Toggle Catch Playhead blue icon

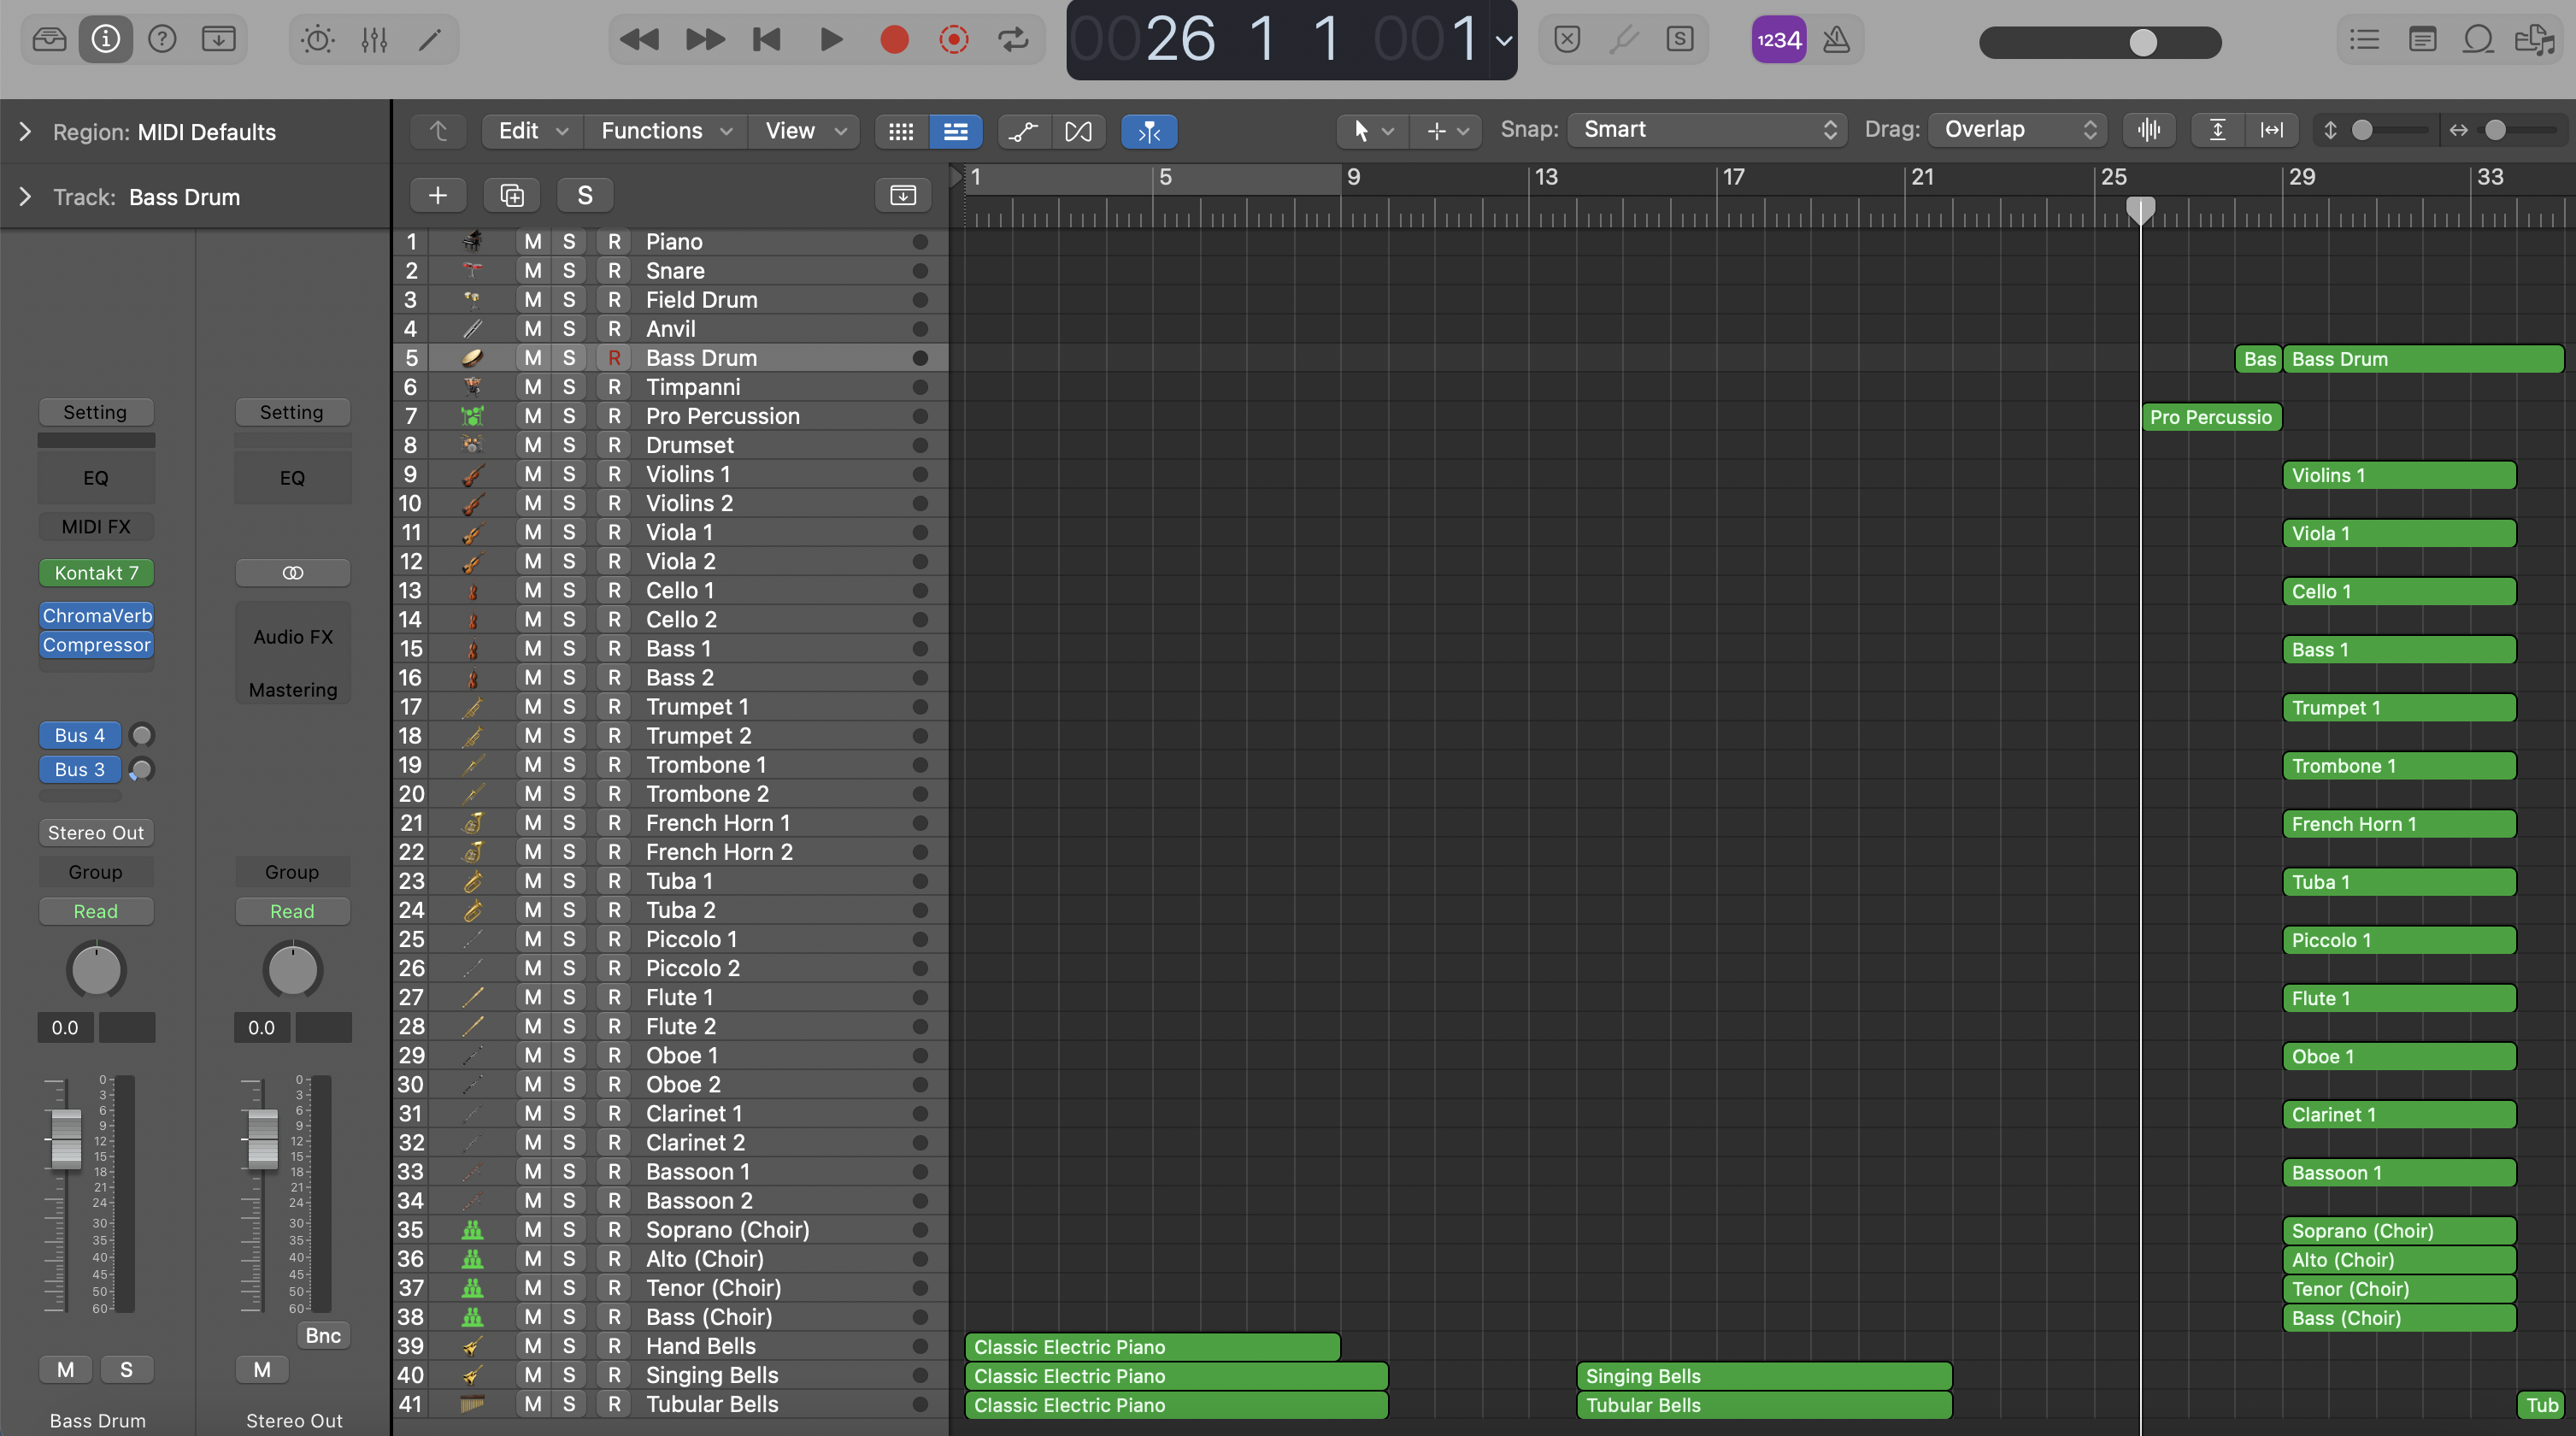point(1149,131)
